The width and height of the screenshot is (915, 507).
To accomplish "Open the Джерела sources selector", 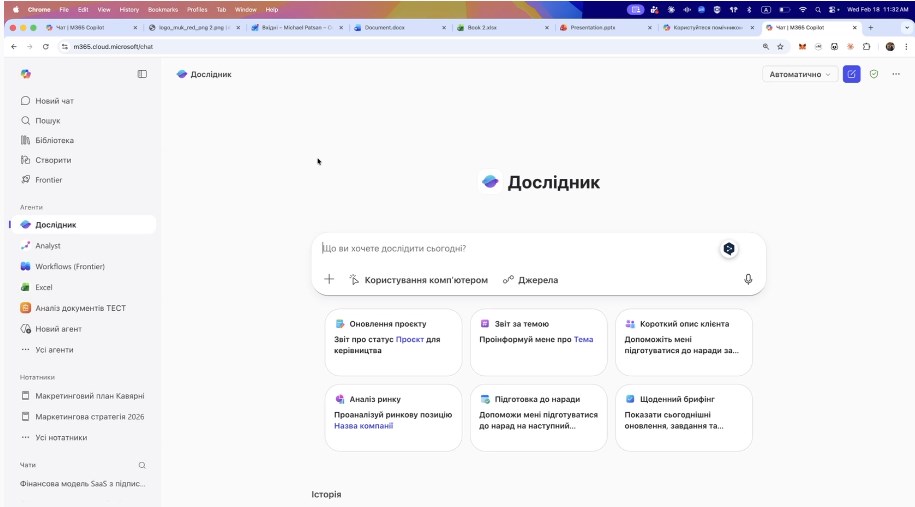I will coord(530,280).
